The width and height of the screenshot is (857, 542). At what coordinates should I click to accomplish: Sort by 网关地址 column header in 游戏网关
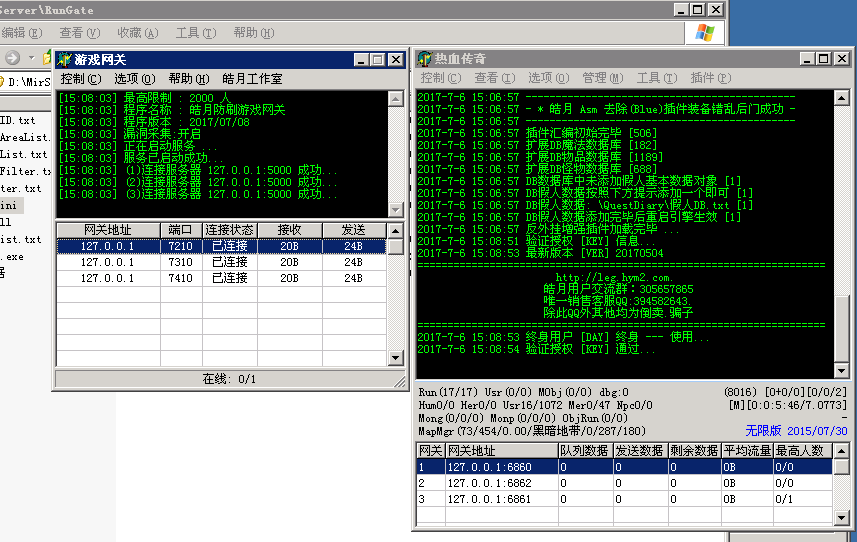pos(108,230)
